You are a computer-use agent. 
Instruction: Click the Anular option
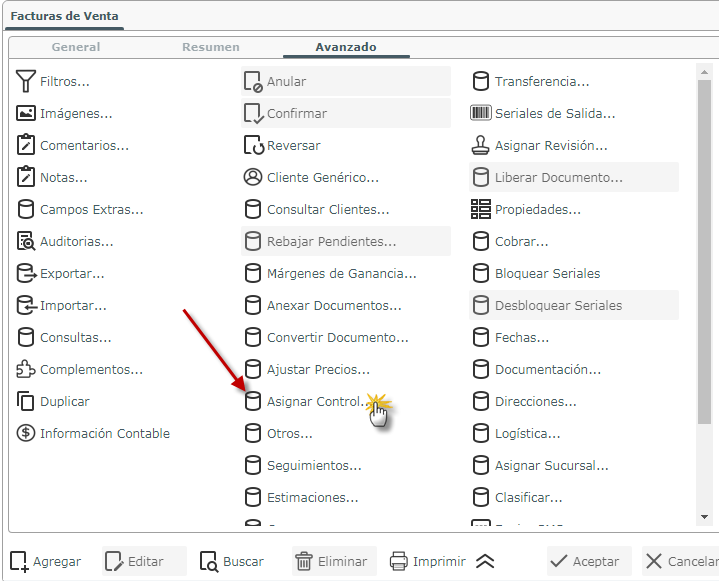point(346,81)
